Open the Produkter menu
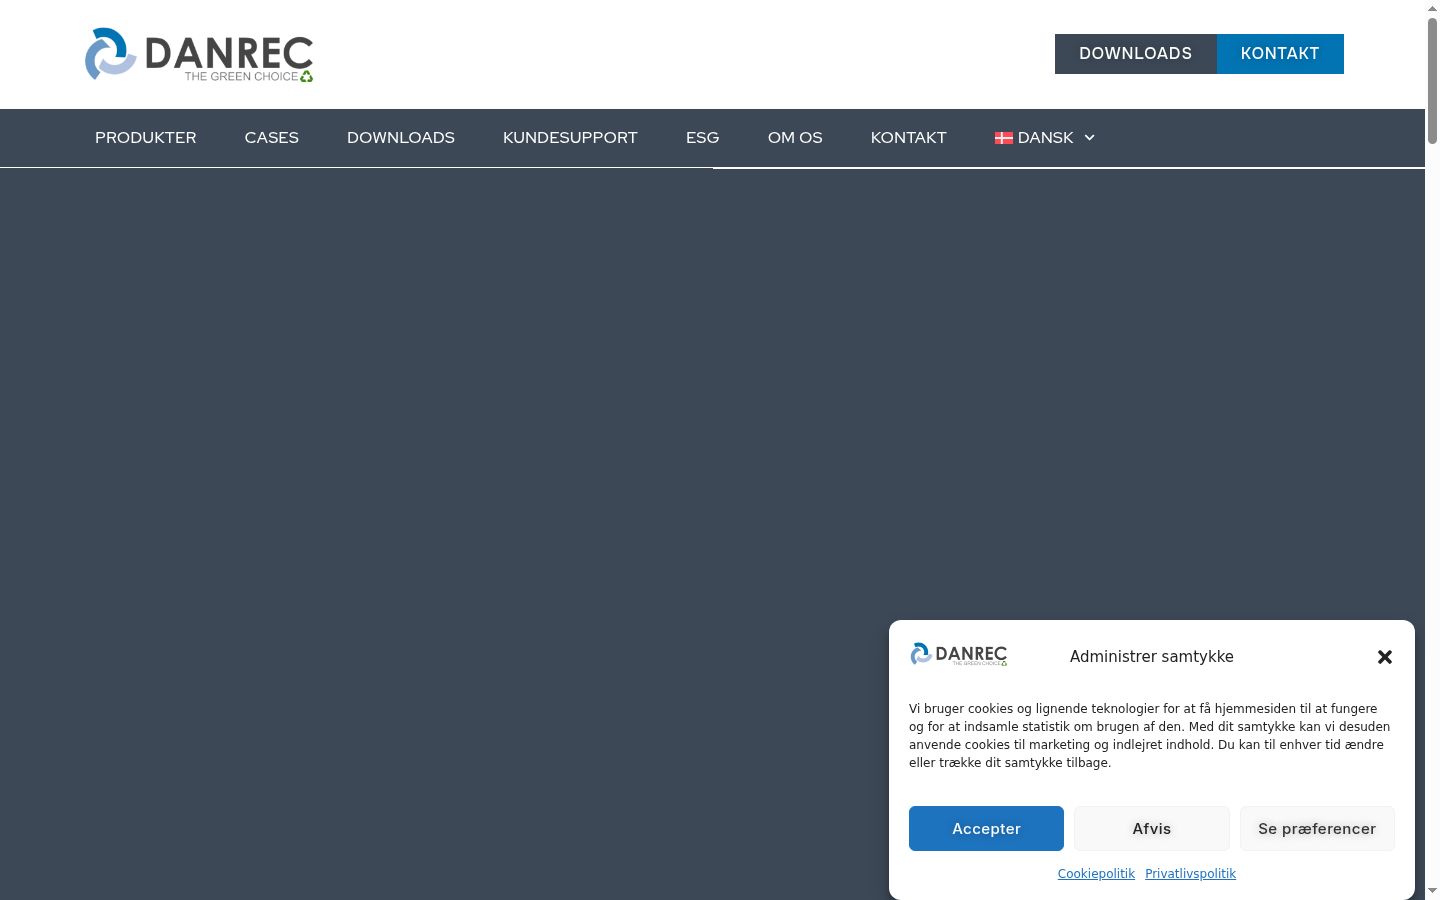The width and height of the screenshot is (1440, 900). pyautogui.click(x=146, y=138)
